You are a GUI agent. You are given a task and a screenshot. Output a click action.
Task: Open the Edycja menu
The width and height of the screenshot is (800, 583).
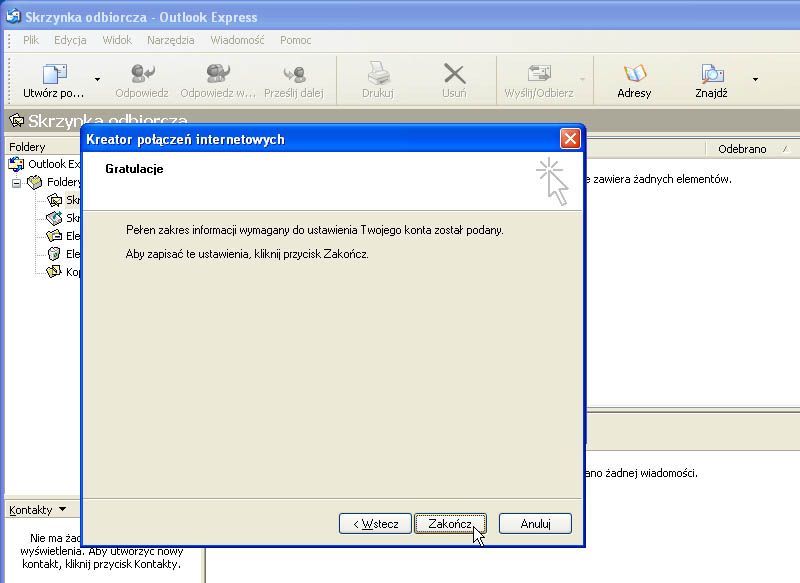[70, 40]
